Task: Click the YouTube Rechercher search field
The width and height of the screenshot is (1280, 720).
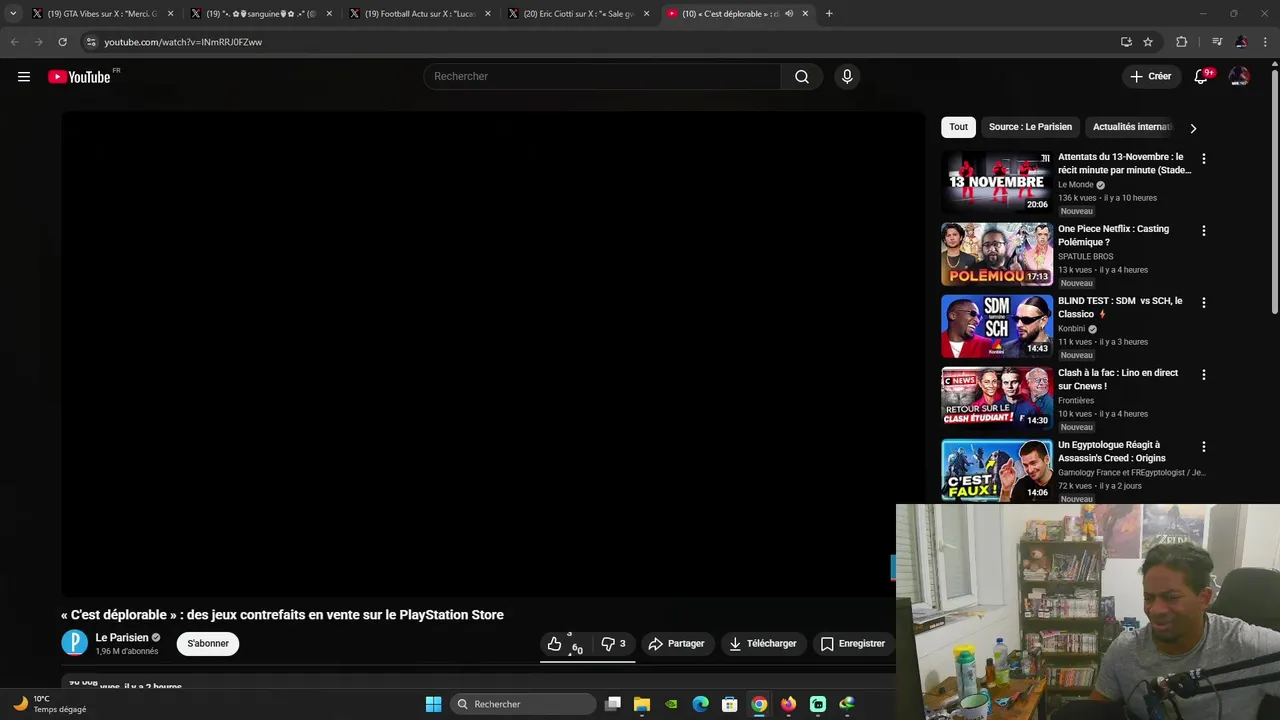Action: [602, 77]
